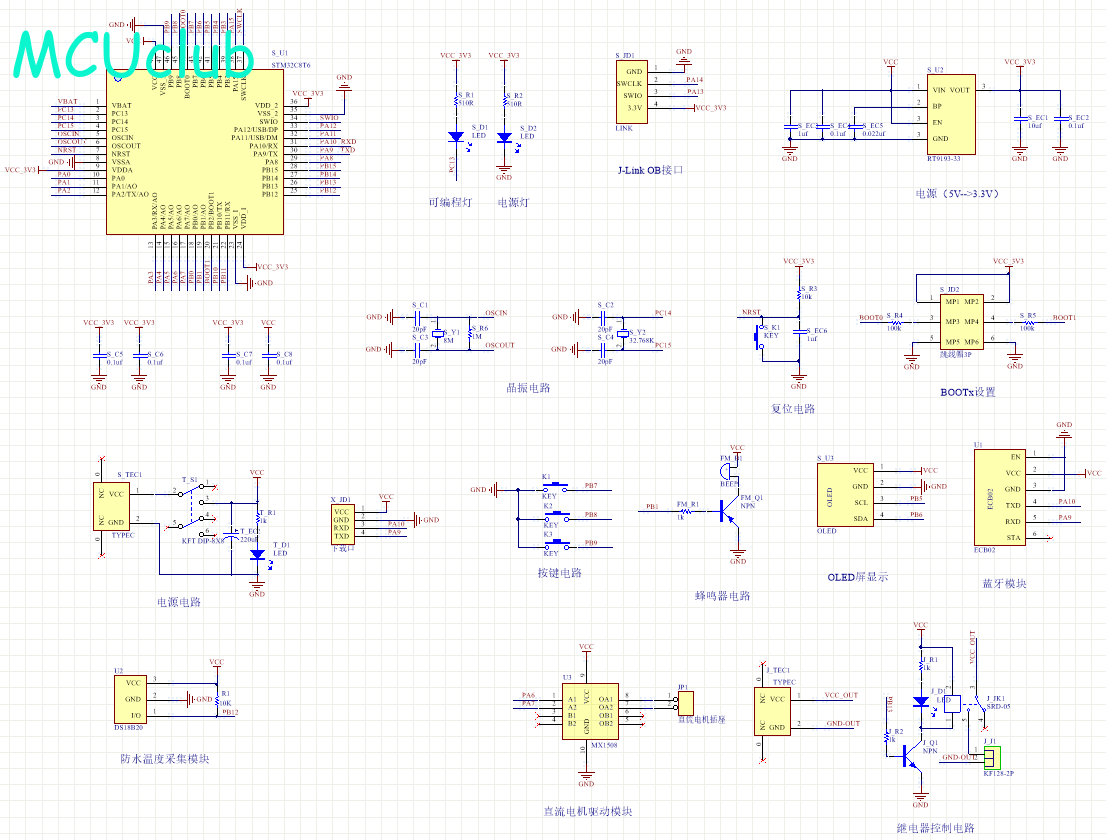1106x840 pixels.
Task: Select the J_J1 KF128-2P terminal
Action: pyautogui.click(x=992, y=757)
